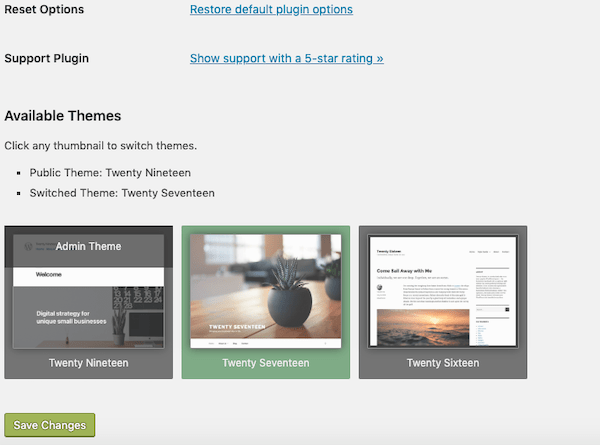
Task: Click the Restore default plugin options link
Action: (x=271, y=10)
